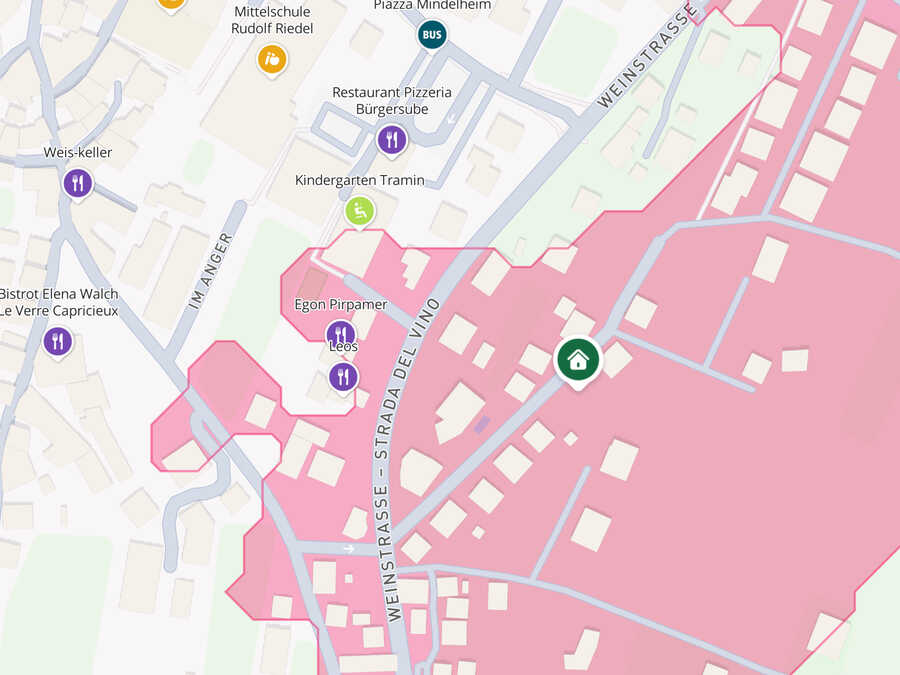900x675 pixels.
Task: Click the Piazza Mindelheim label
Action: [x=432, y=5]
